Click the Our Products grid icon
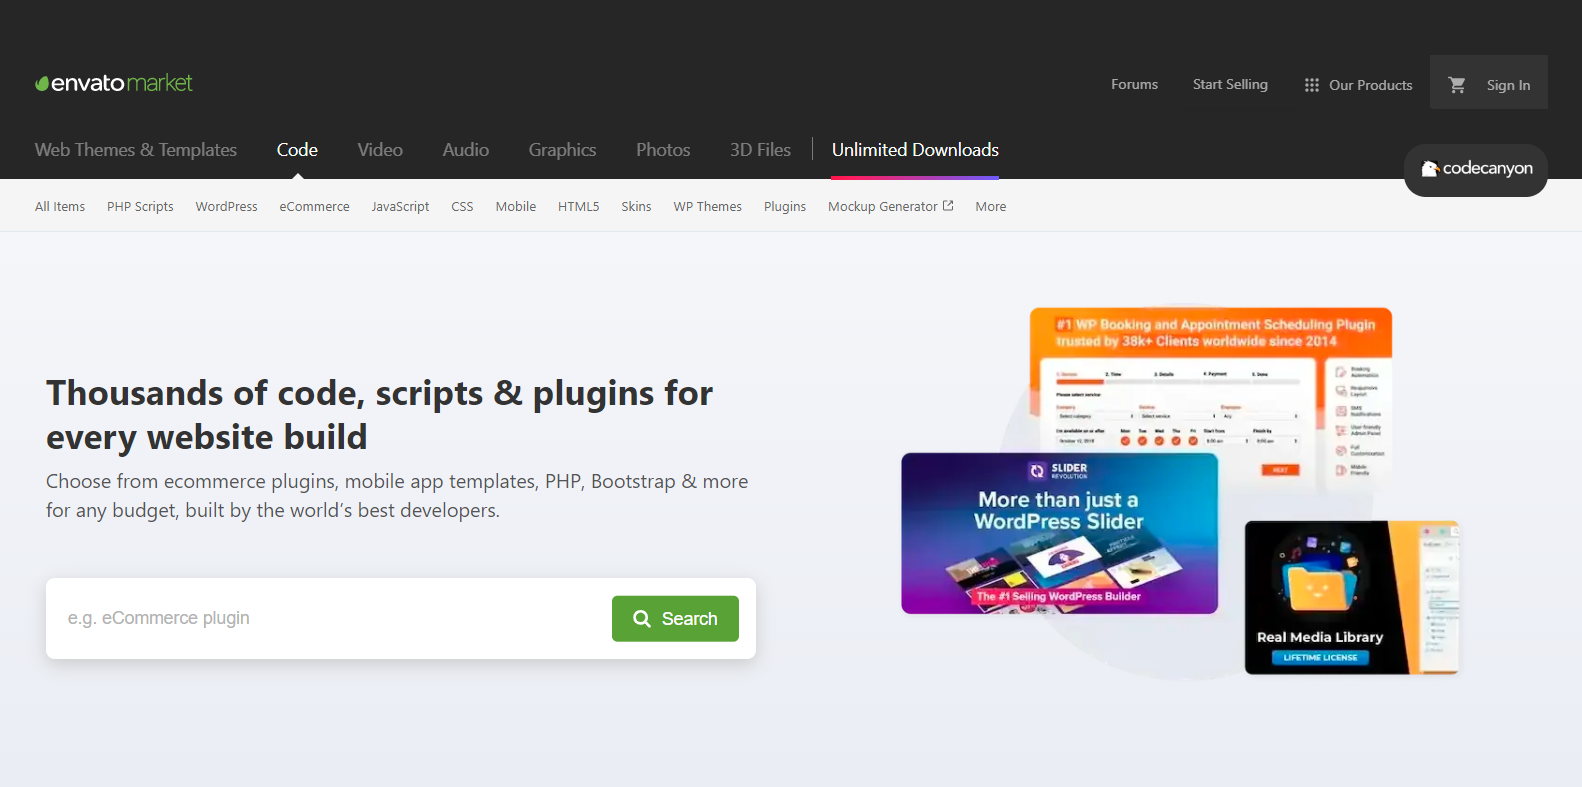 tap(1312, 85)
